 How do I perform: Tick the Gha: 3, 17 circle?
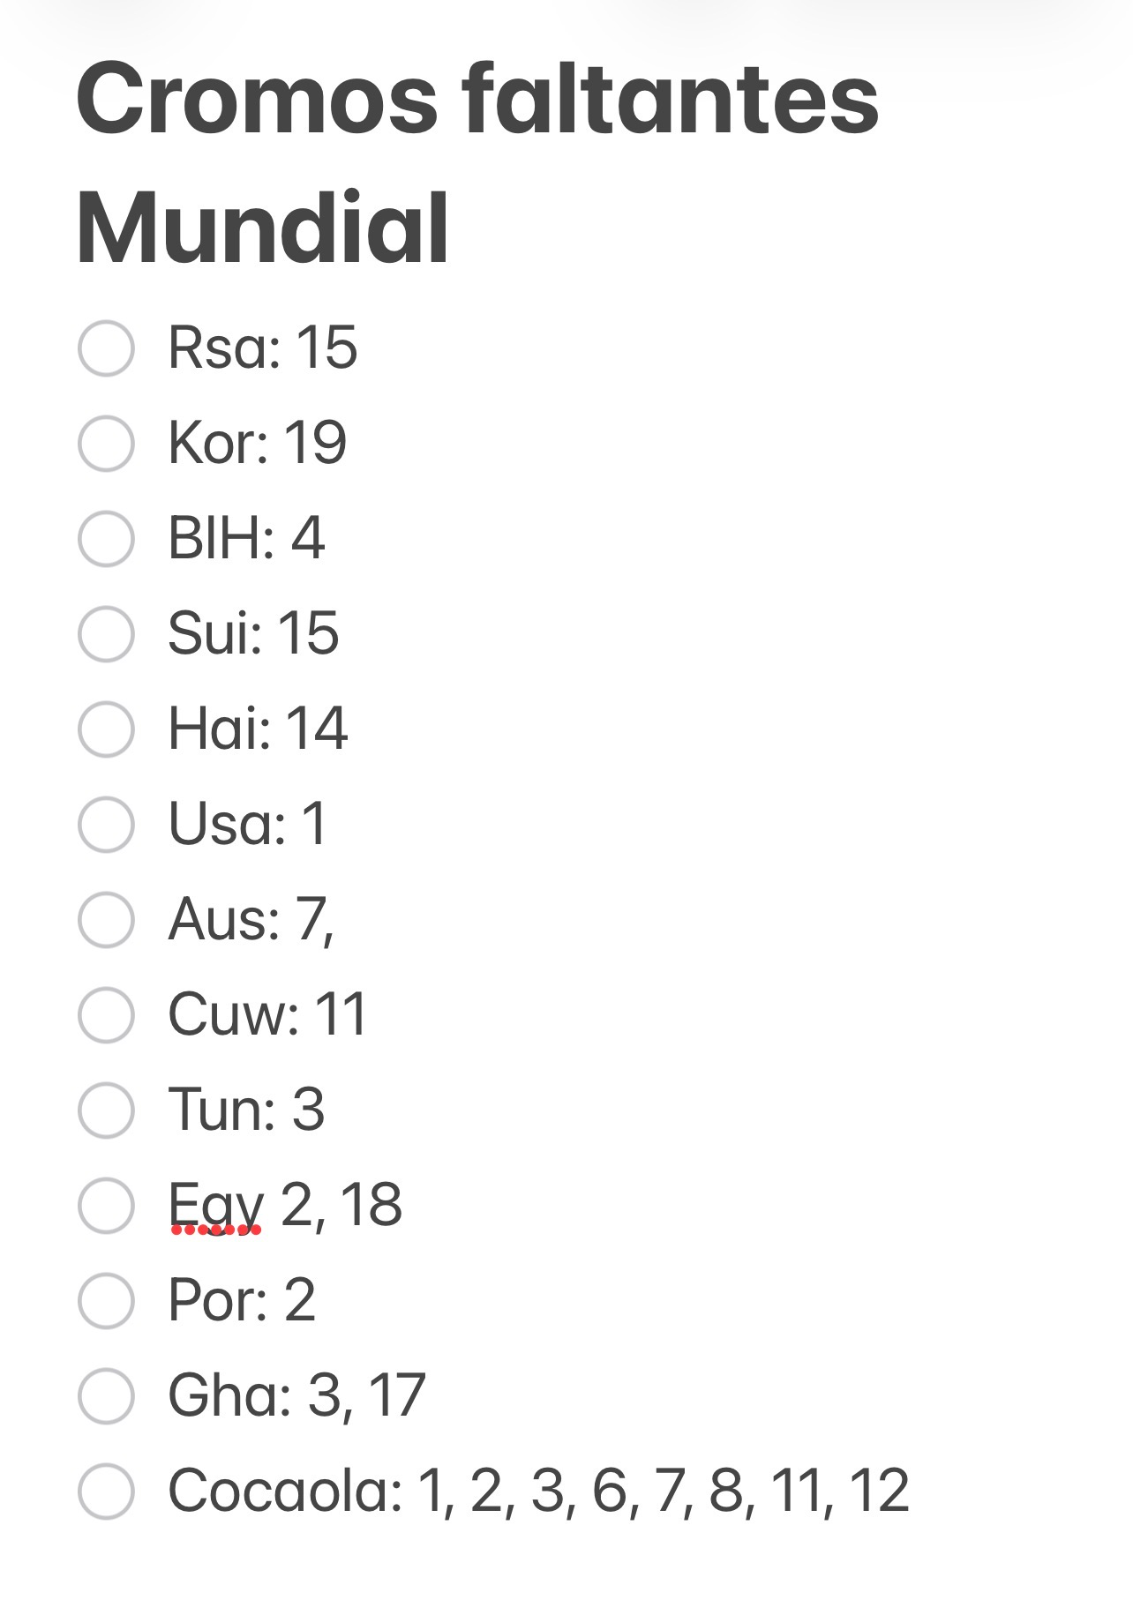pyautogui.click(x=106, y=1395)
